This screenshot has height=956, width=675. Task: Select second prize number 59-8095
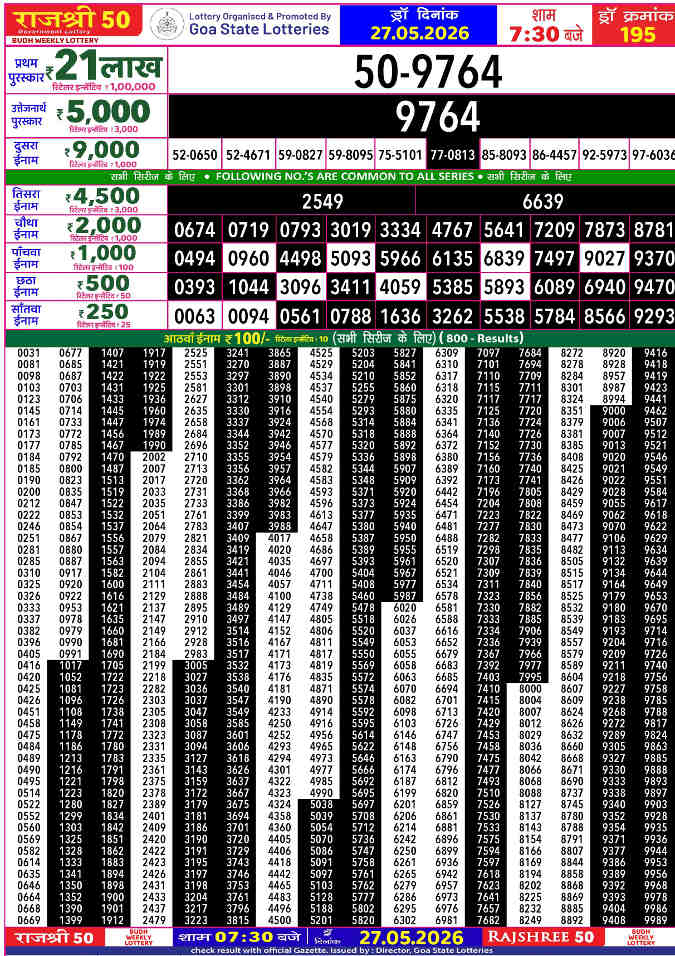point(351,155)
